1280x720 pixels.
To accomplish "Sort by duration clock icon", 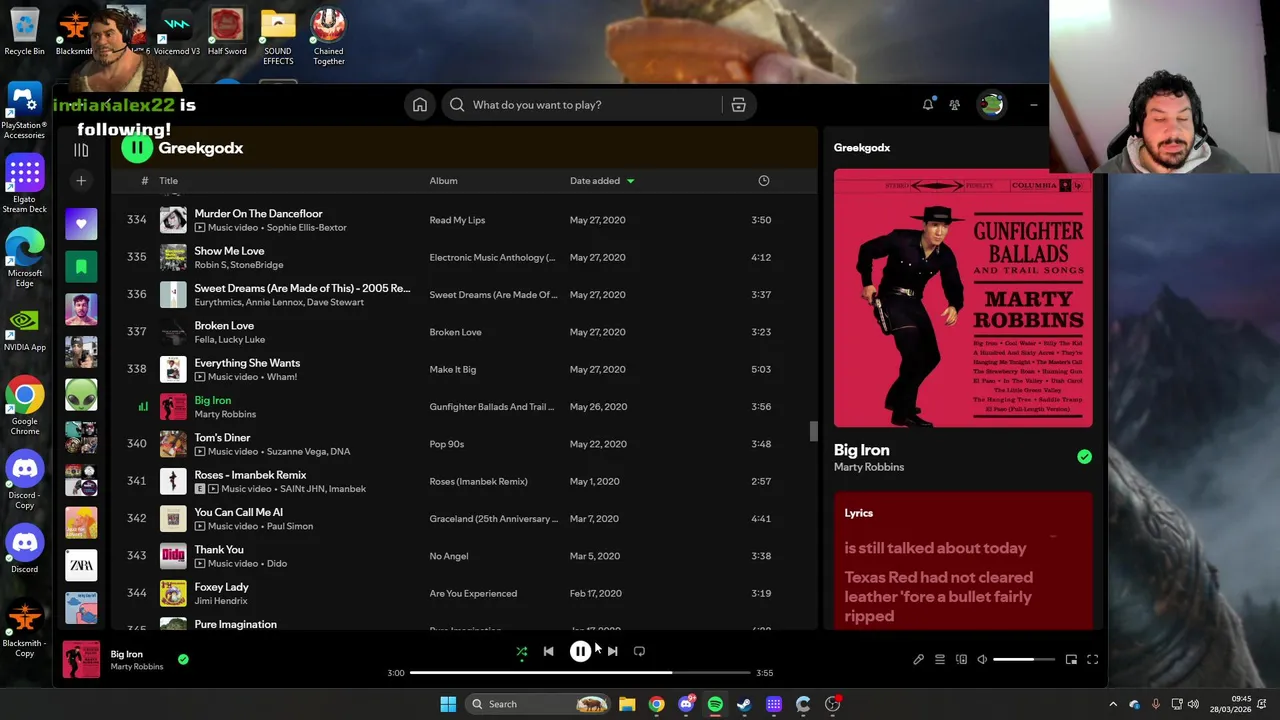I will 764,181.
